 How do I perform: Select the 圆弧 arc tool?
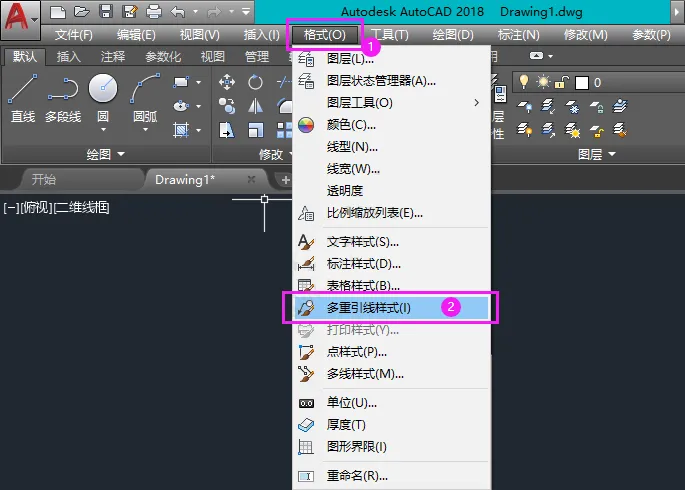coord(145,98)
